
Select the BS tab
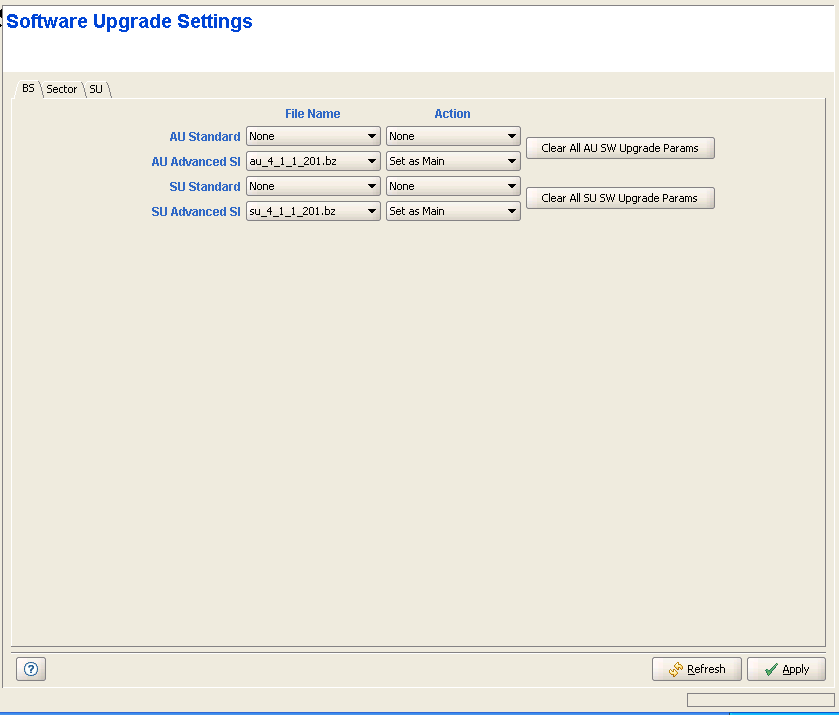click(28, 88)
